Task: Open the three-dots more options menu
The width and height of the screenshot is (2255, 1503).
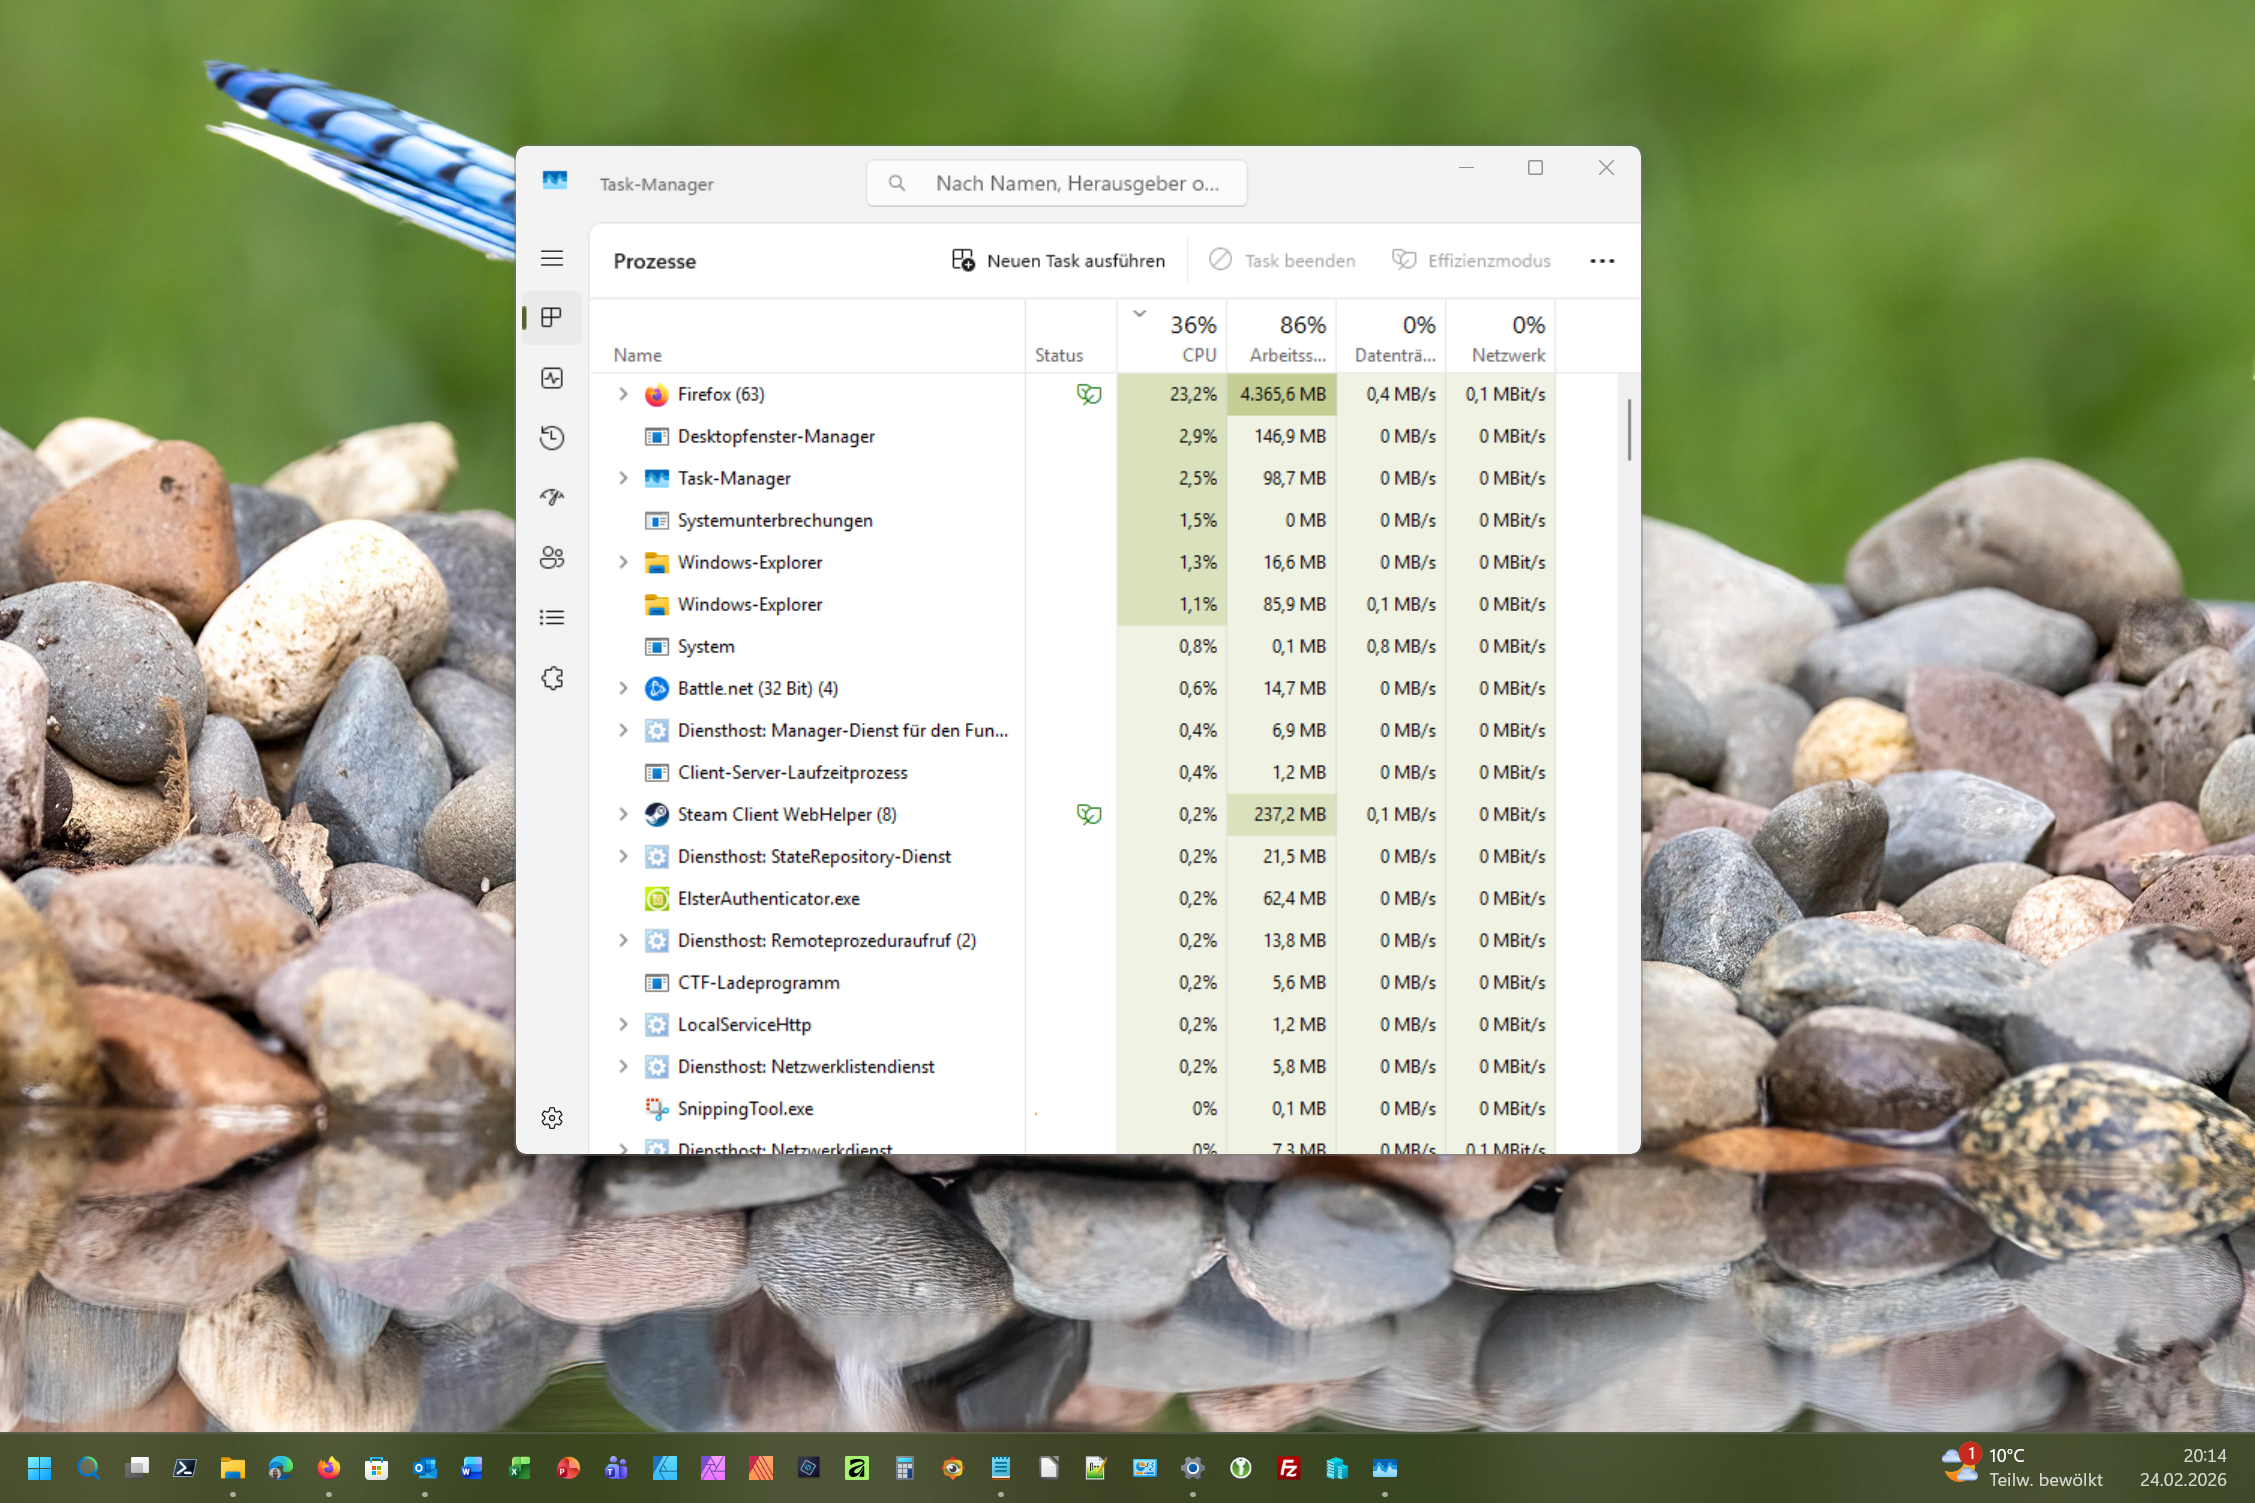Action: click(x=1602, y=261)
